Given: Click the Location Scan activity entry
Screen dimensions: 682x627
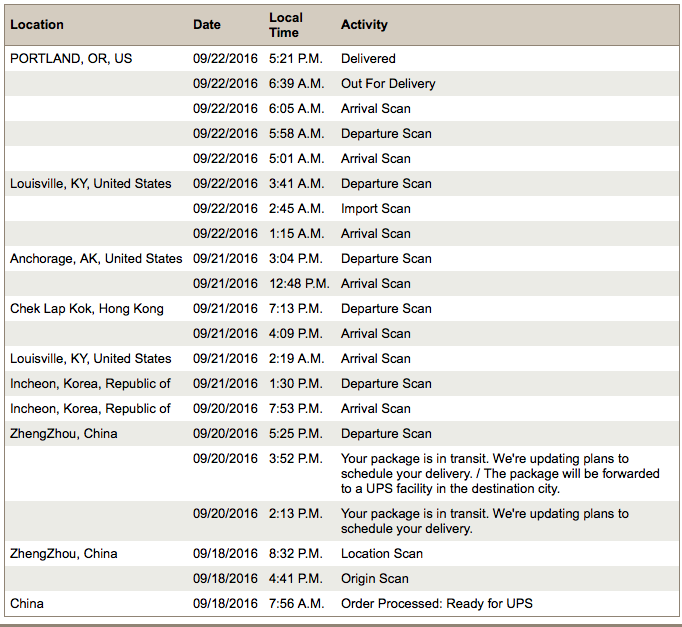Looking at the screenshot, I should point(381,554).
